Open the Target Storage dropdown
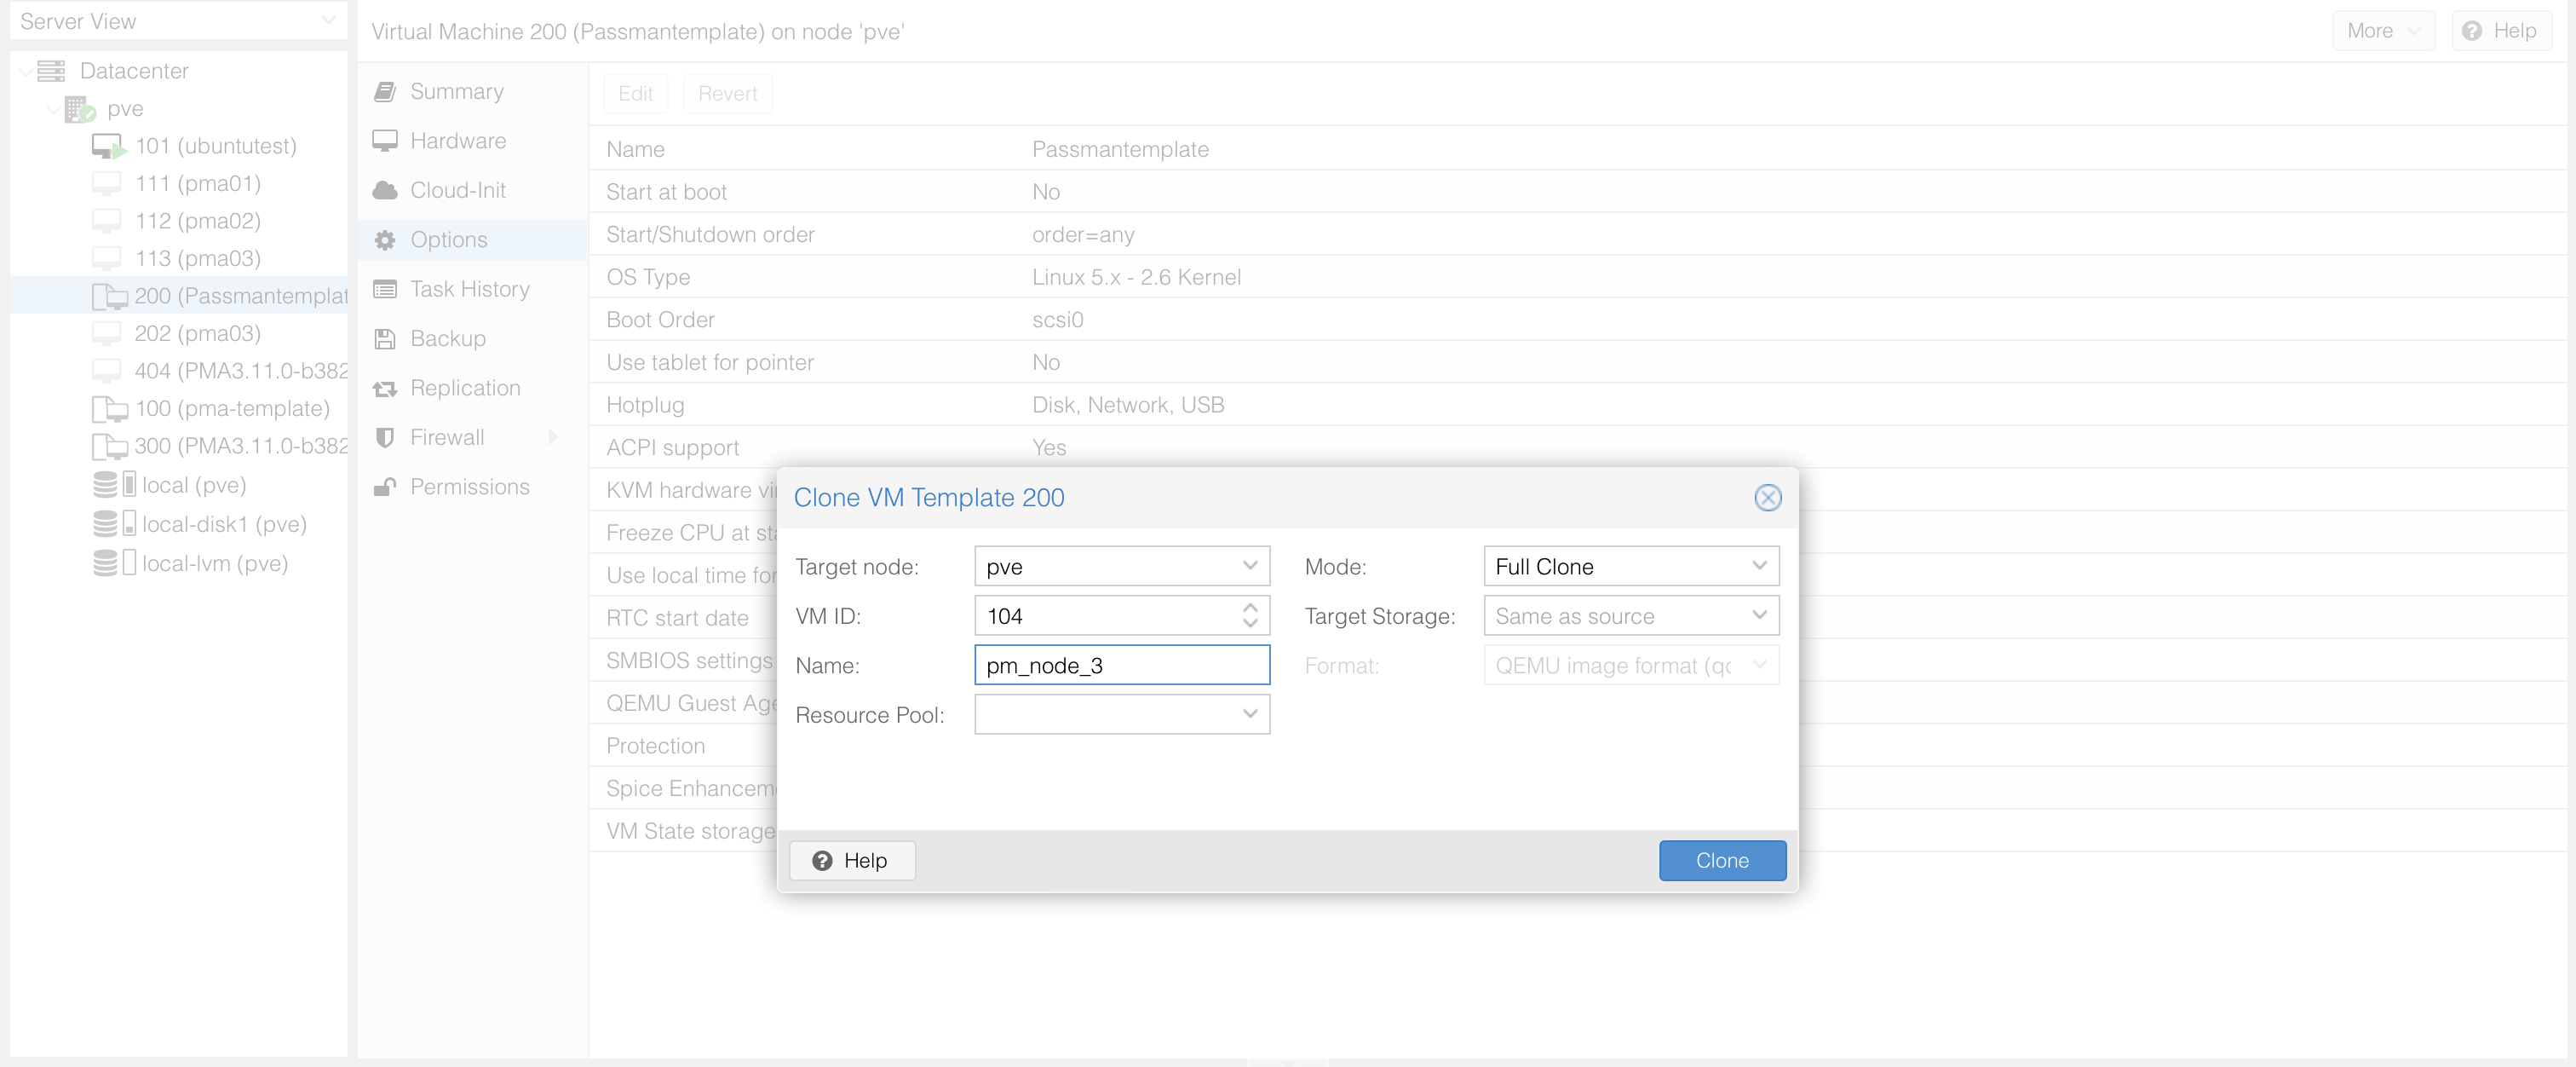The width and height of the screenshot is (2576, 1067). (1758, 616)
